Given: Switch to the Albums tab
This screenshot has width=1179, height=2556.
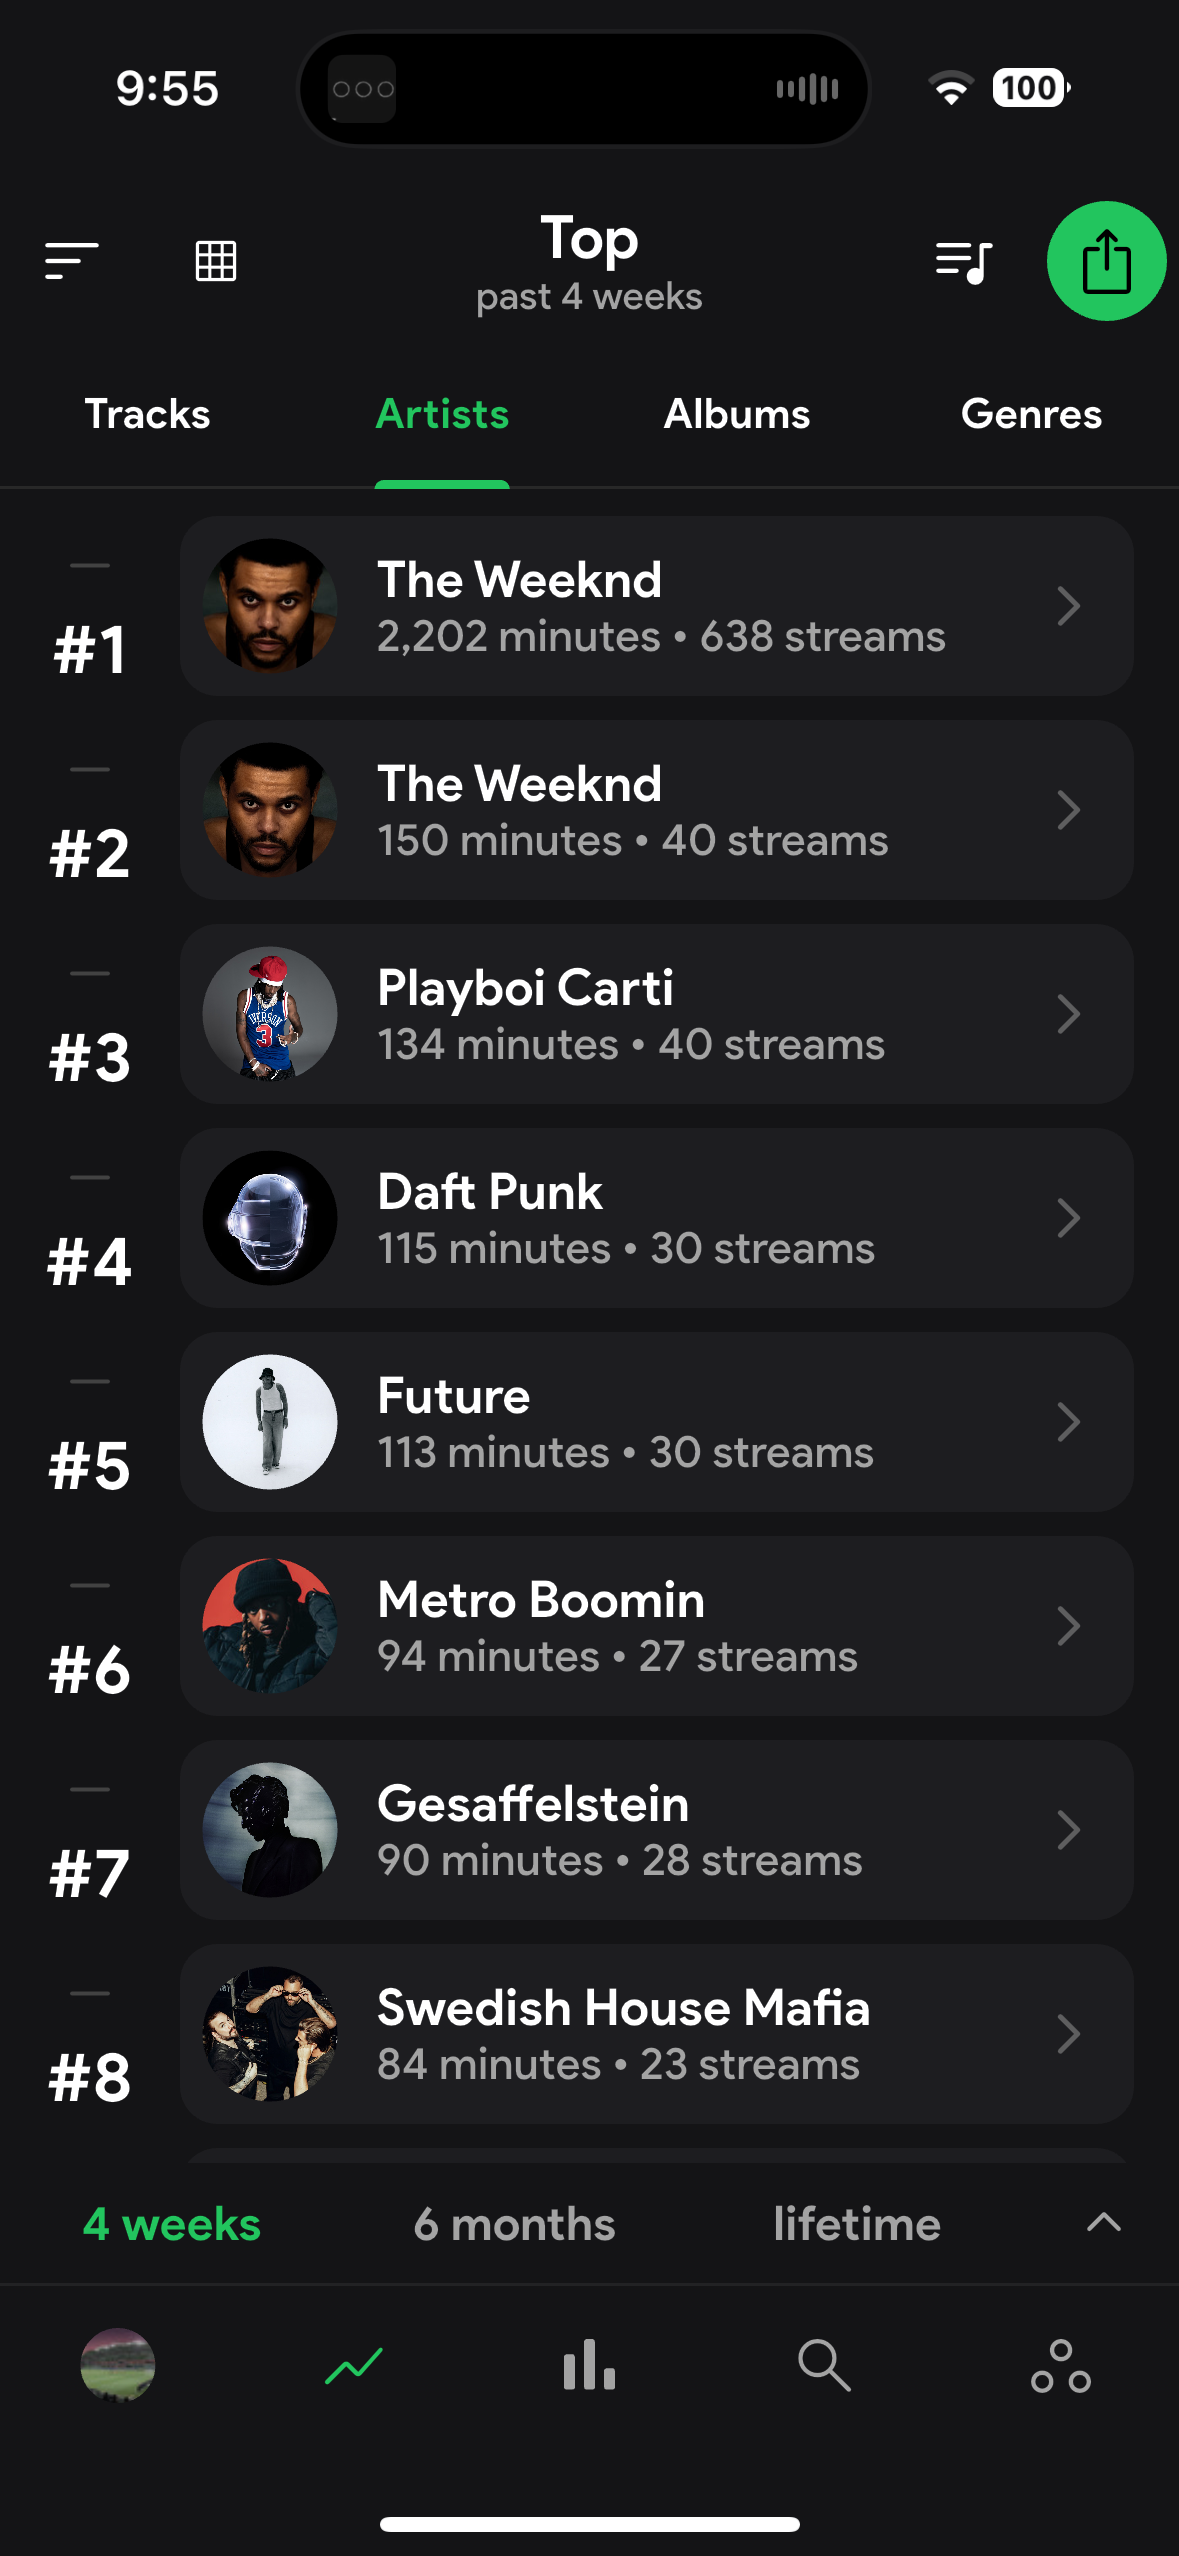Looking at the screenshot, I should click(x=737, y=414).
